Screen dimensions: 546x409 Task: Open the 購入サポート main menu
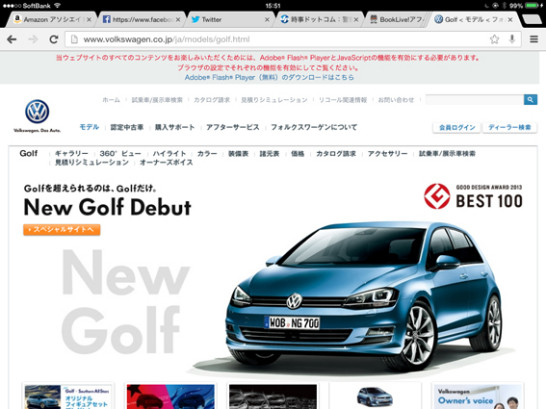coord(175,127)
